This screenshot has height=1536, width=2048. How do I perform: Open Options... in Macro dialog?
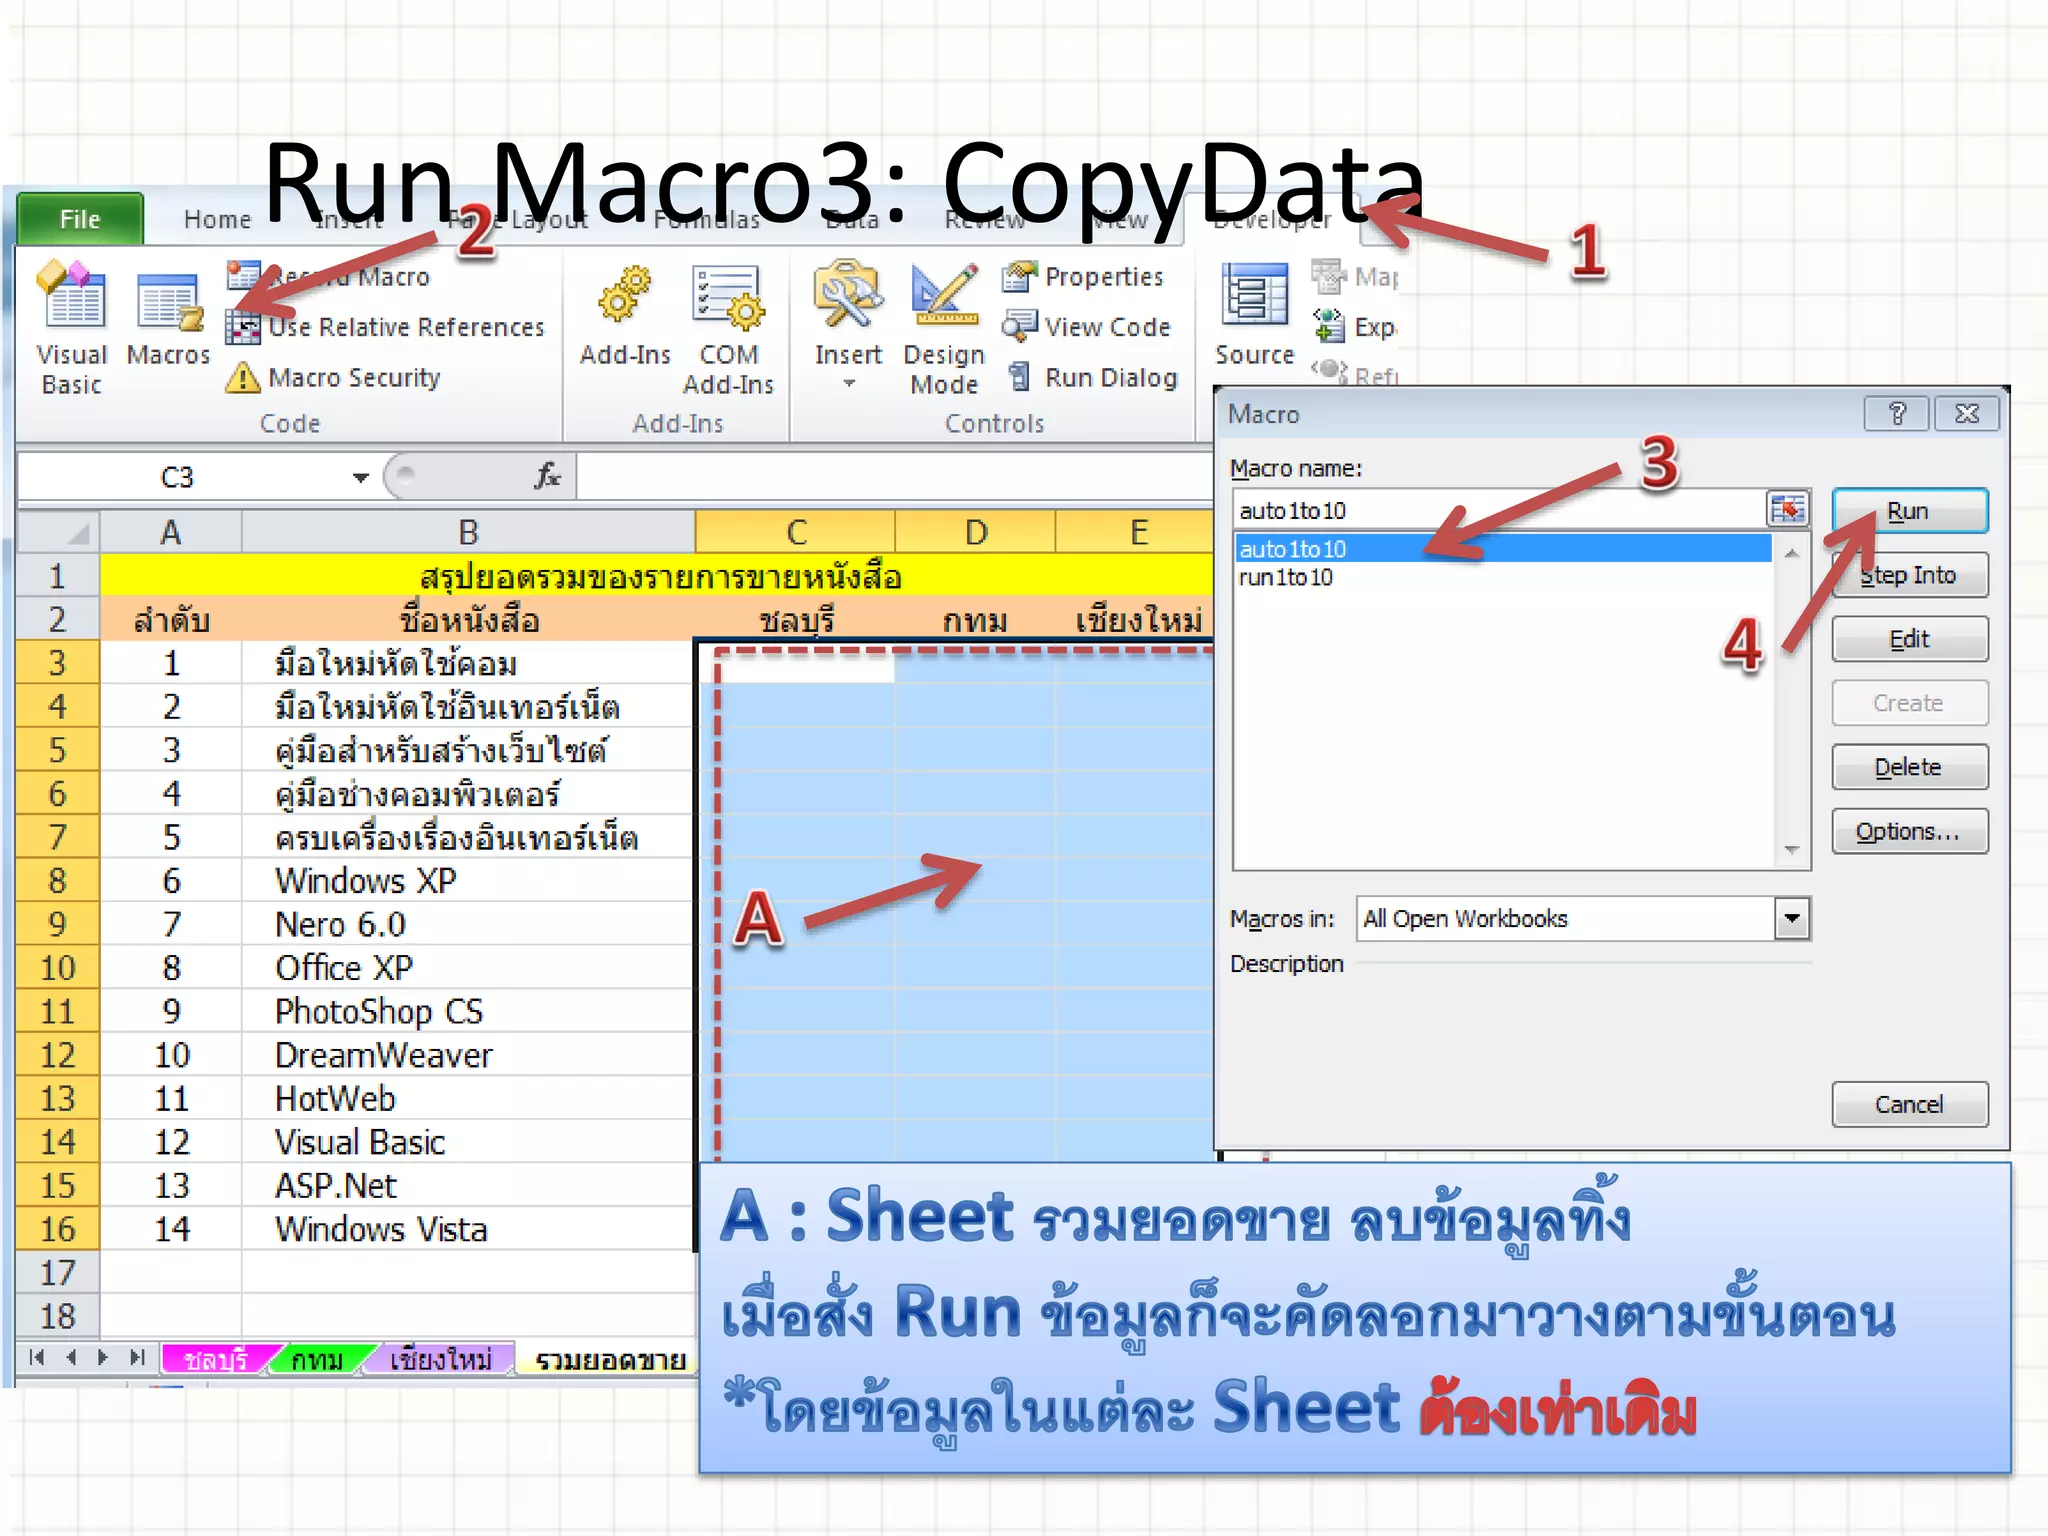(x=1909, y=831)
